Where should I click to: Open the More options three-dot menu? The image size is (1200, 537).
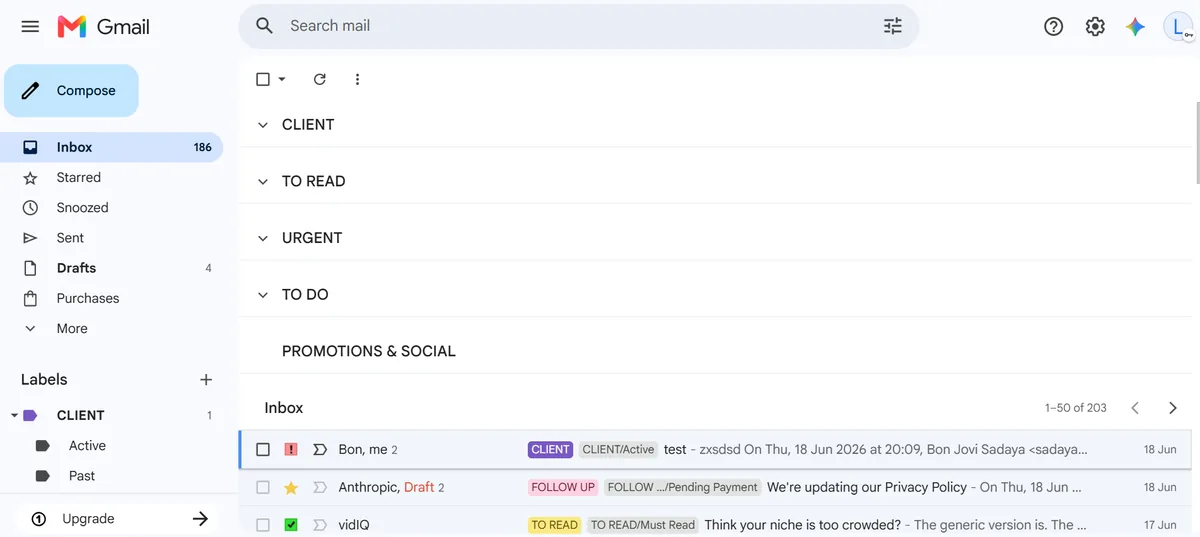tap(357, 79)
